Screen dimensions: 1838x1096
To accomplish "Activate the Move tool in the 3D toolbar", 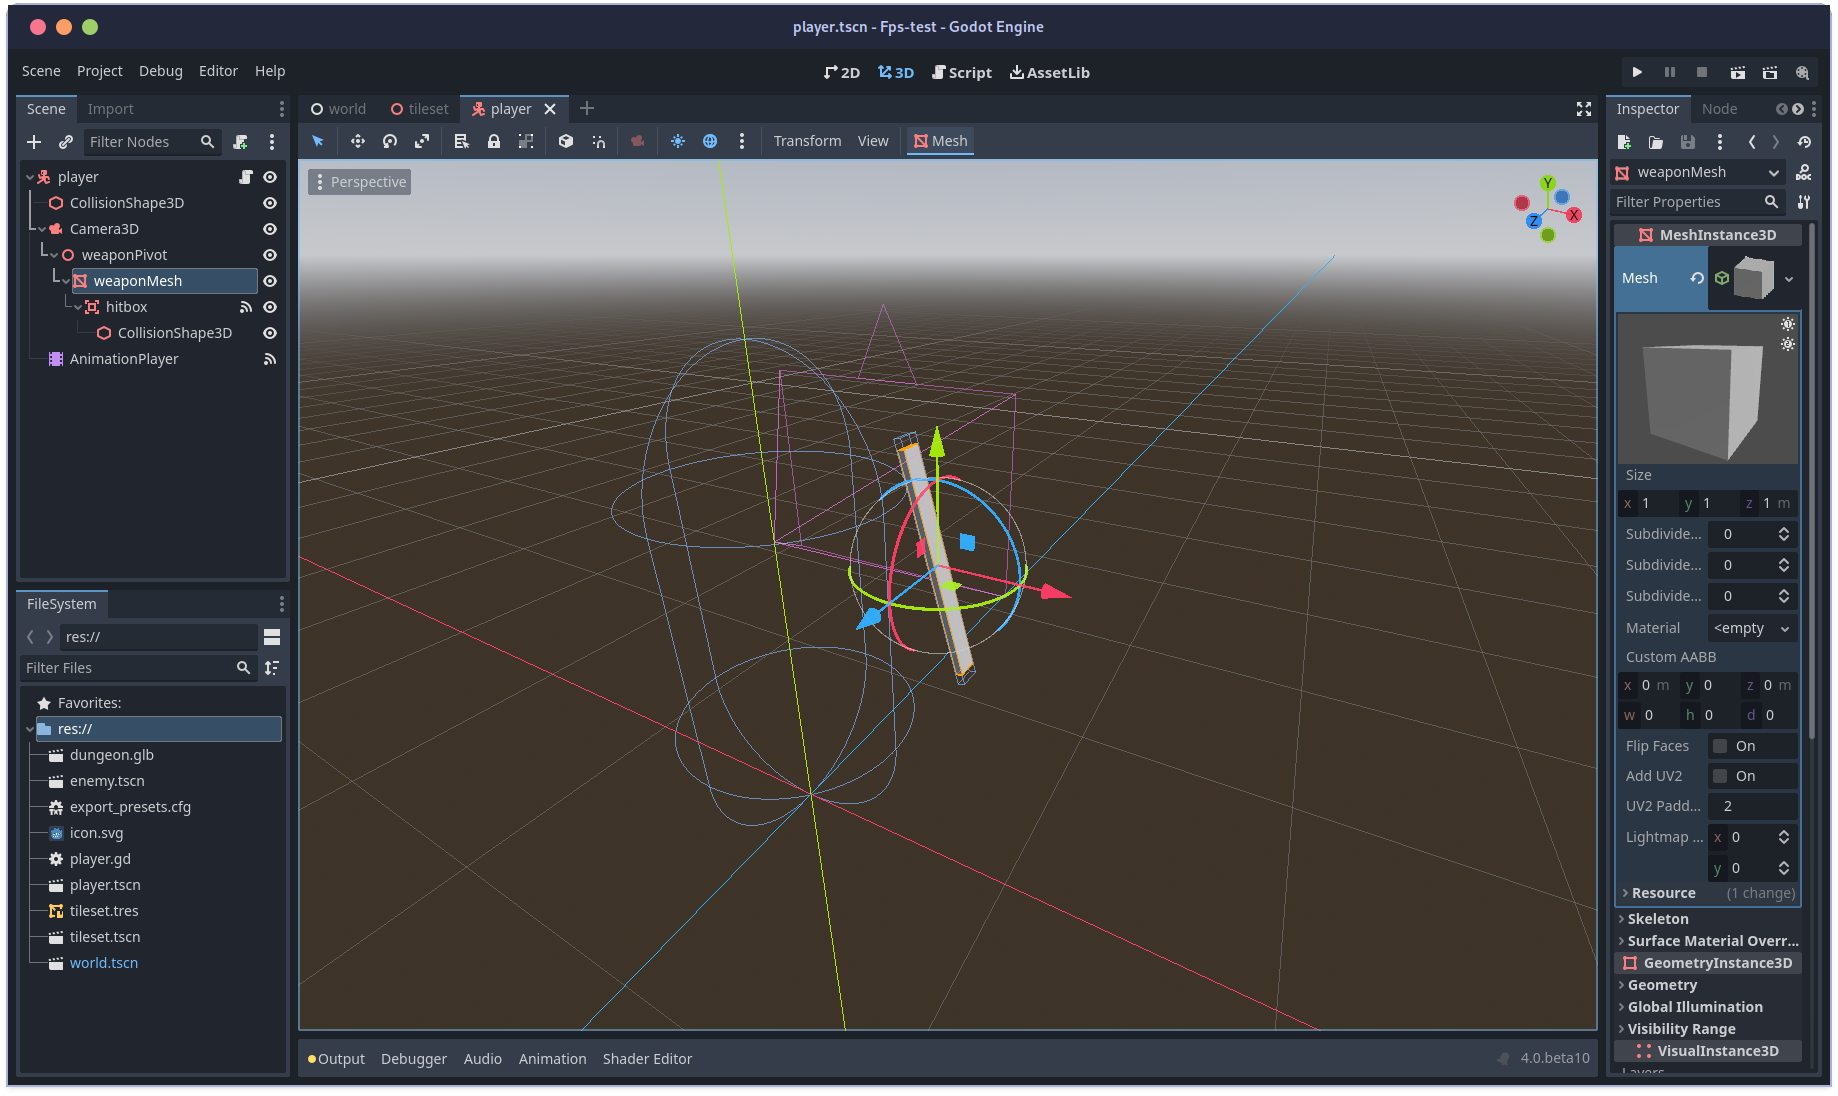I will point(357,141).
